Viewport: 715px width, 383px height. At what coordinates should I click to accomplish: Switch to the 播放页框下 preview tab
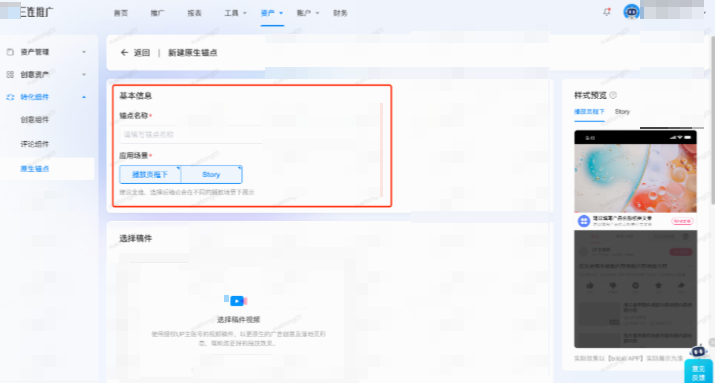589,112
